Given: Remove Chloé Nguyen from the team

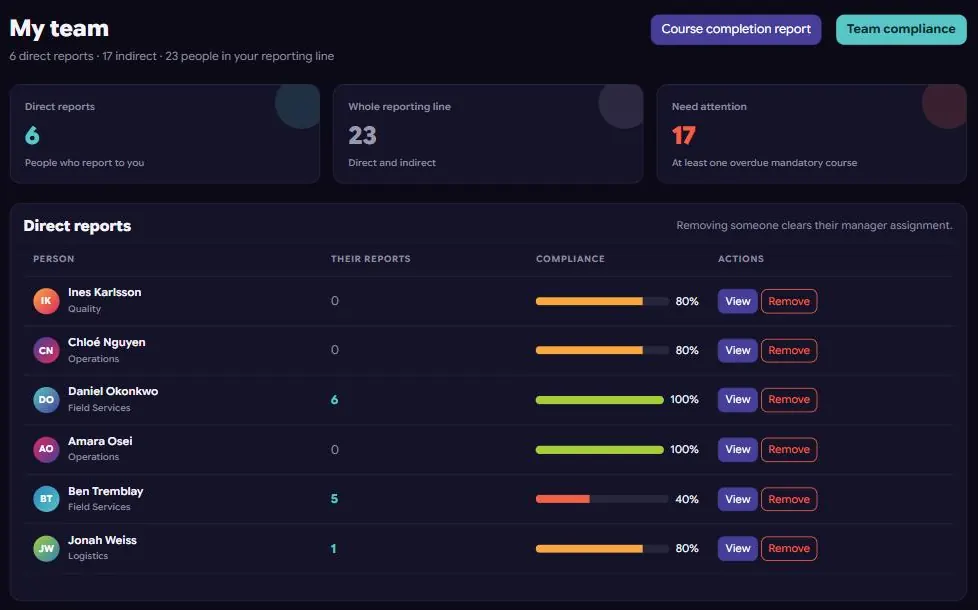Looking at the screenshot, I should (789, 351).
